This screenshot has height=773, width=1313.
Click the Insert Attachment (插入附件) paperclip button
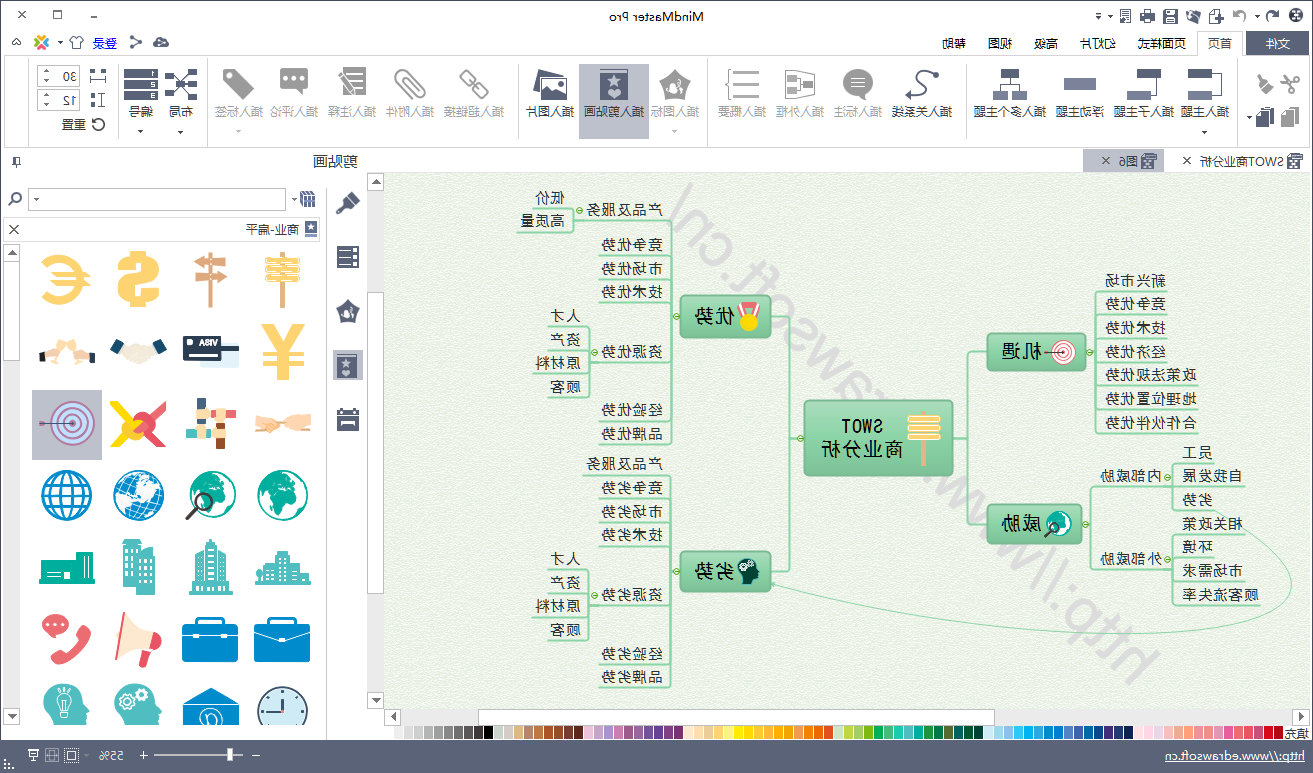tap(410, 93)
